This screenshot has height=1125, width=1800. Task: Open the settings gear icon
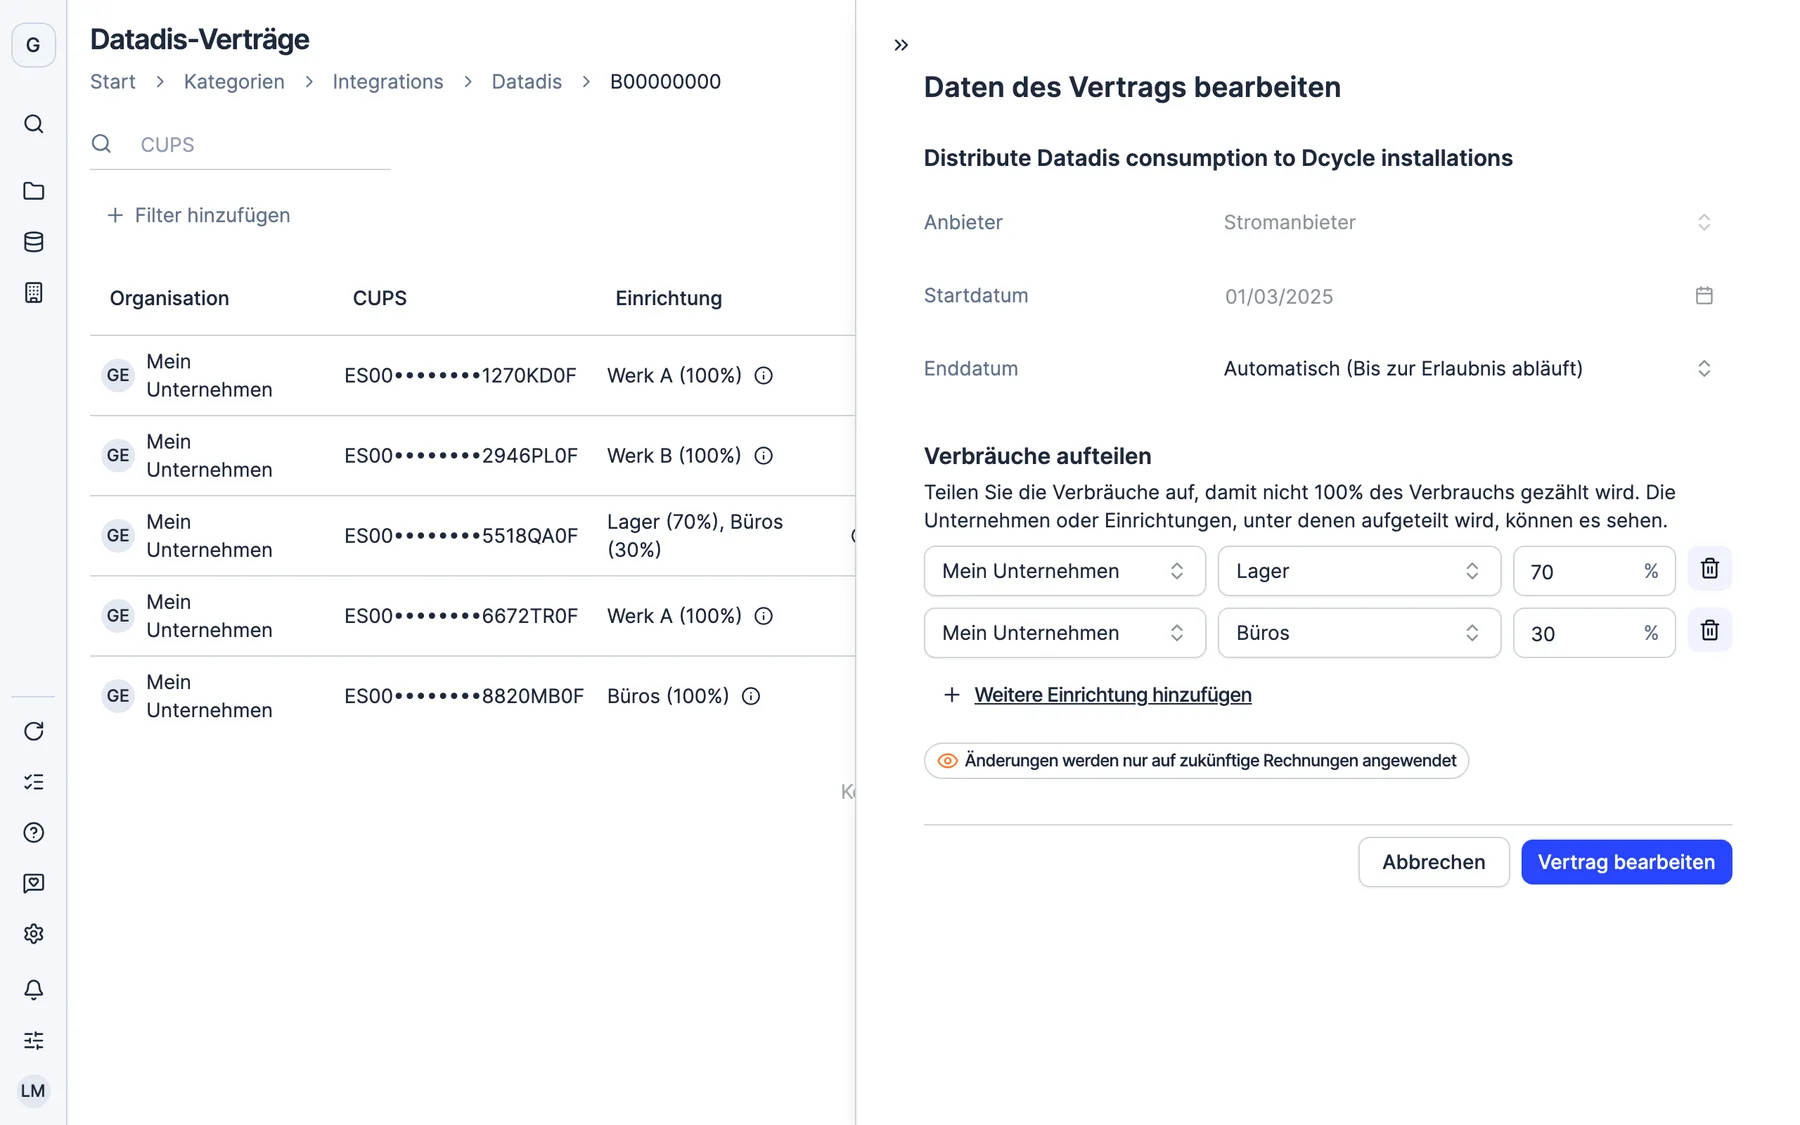pos(33,934)
